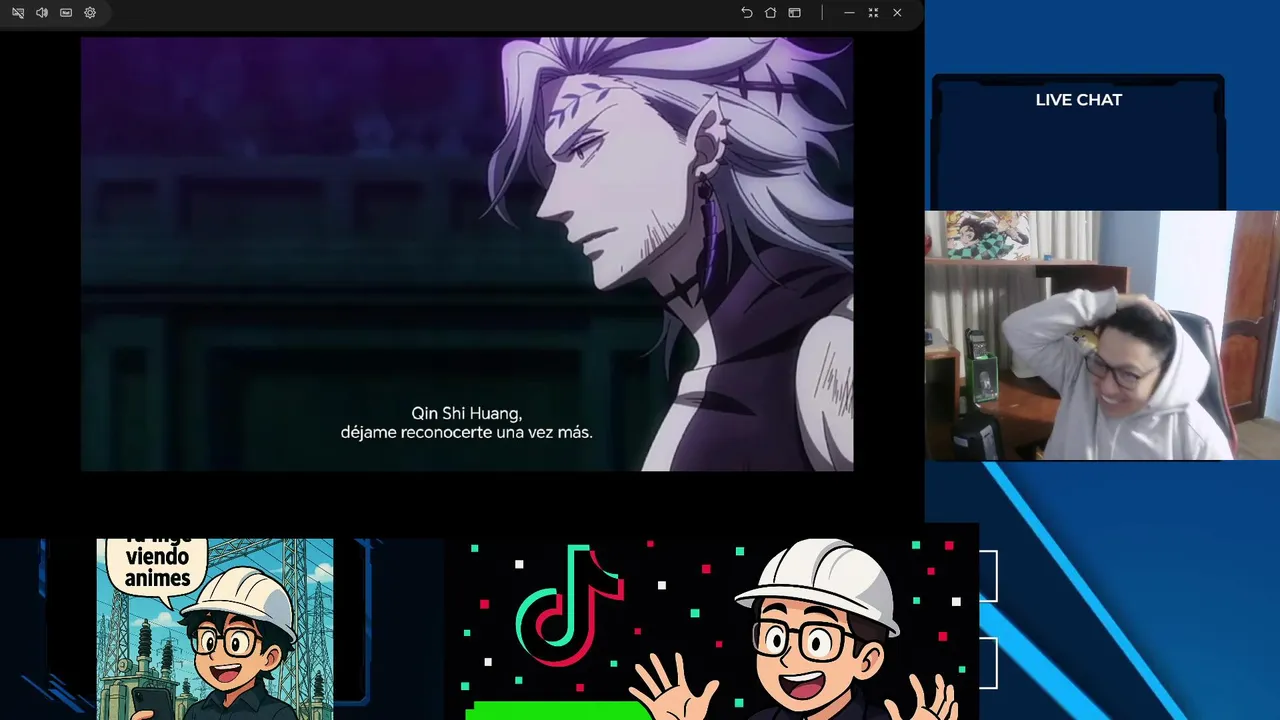Close the player window
This screenshot has width=1280, height=720.
897,13
